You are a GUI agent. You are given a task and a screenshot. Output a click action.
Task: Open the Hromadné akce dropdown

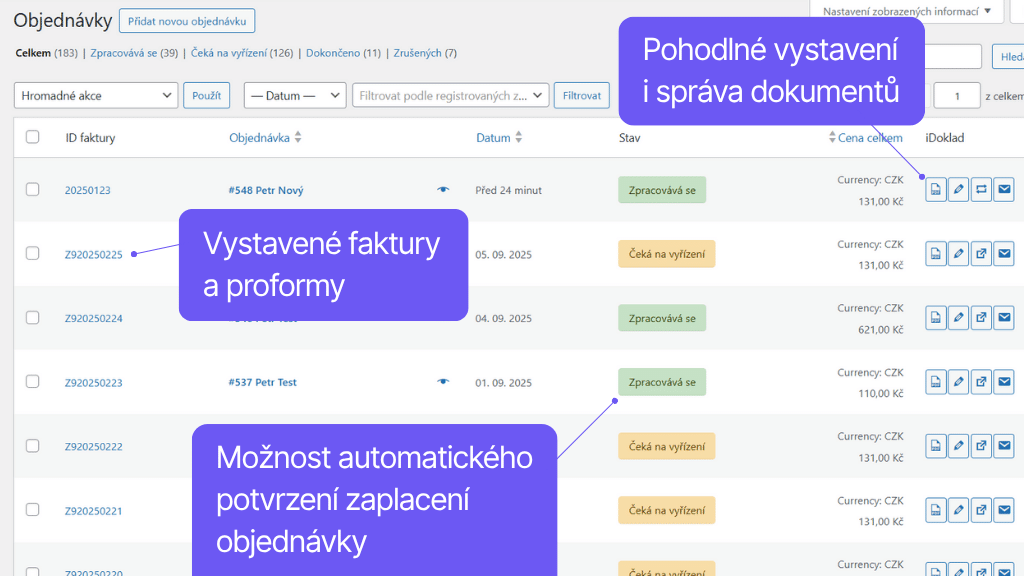point(96,95)
